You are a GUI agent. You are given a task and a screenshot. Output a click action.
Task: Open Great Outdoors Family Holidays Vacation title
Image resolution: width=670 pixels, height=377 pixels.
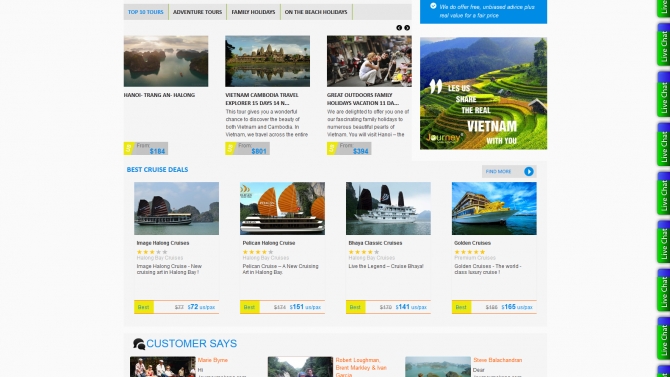(363, 99)
